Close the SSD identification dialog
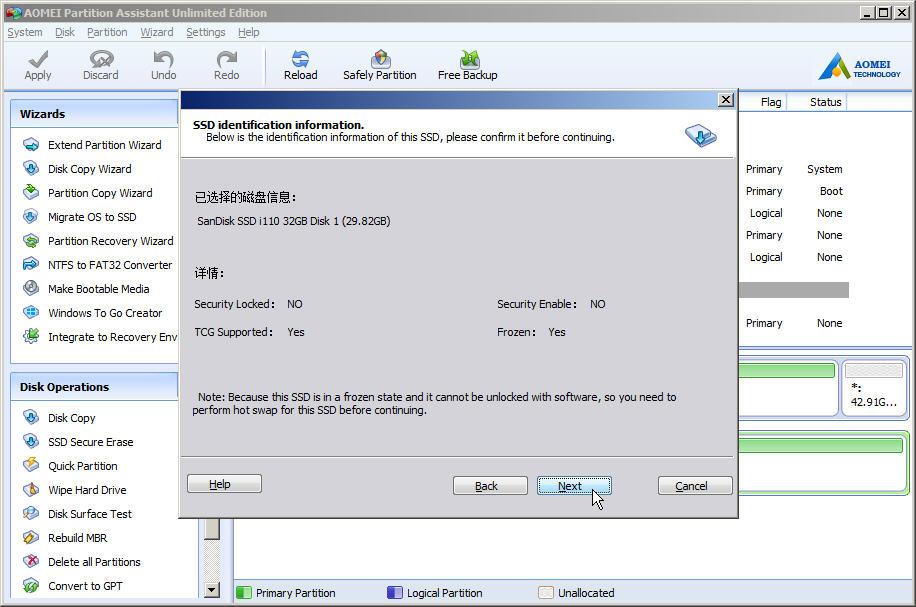 point(726,100)
